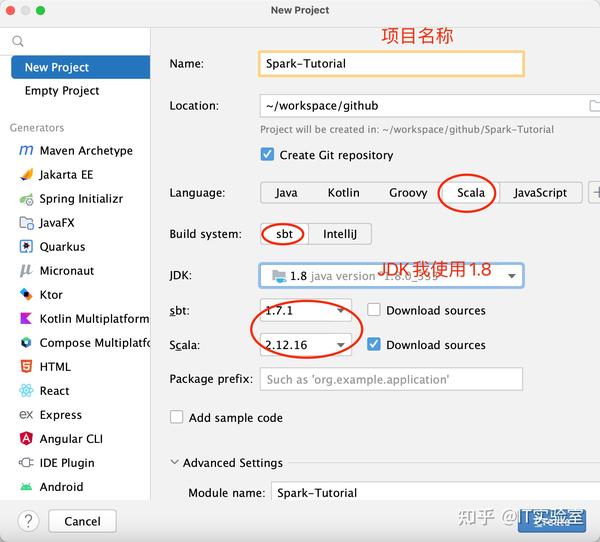Viewport: 600px width, 542px height.
Task: Click the Kotlin Multiplatform icon
Action: 26,318
